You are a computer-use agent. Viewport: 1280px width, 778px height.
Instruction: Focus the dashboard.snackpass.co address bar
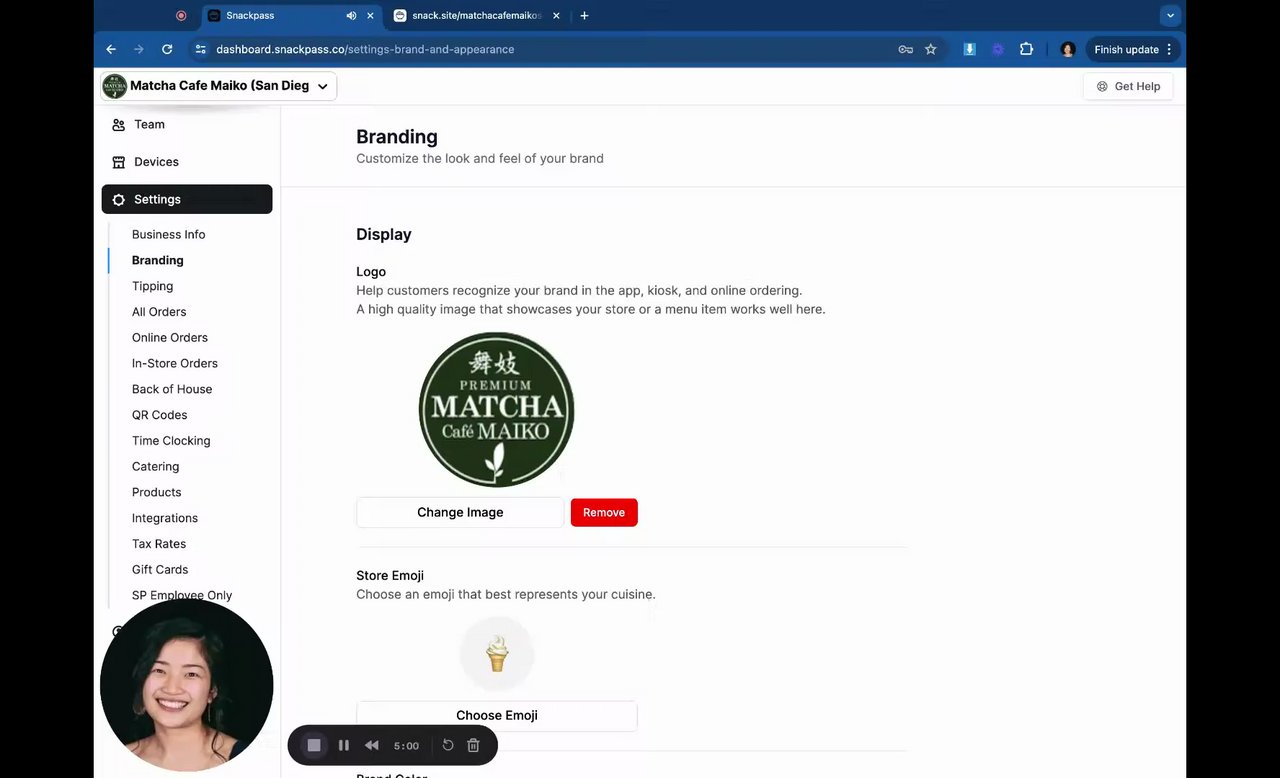[x=365, y=49]
